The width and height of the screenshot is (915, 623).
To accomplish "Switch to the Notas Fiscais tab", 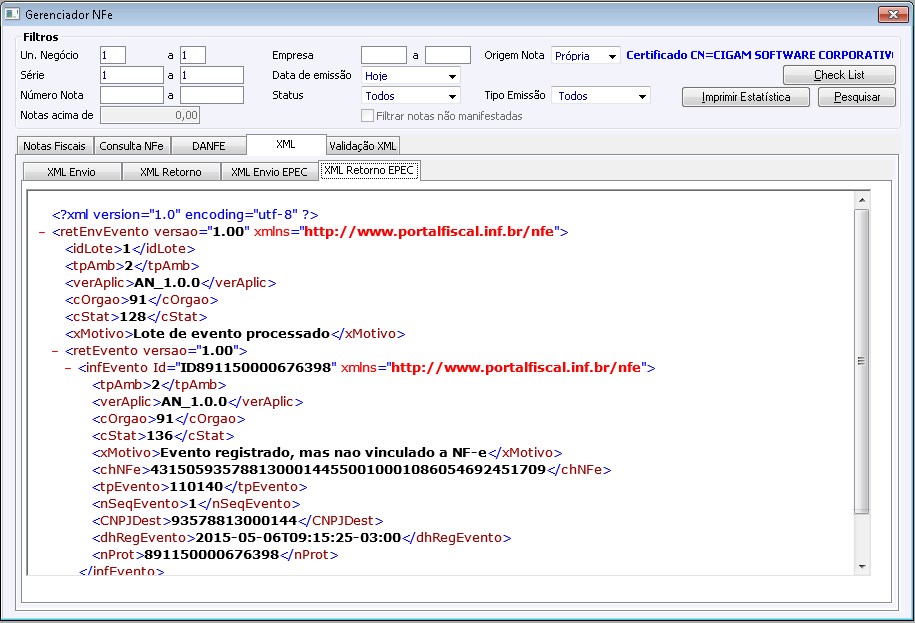I will (54, 146).
